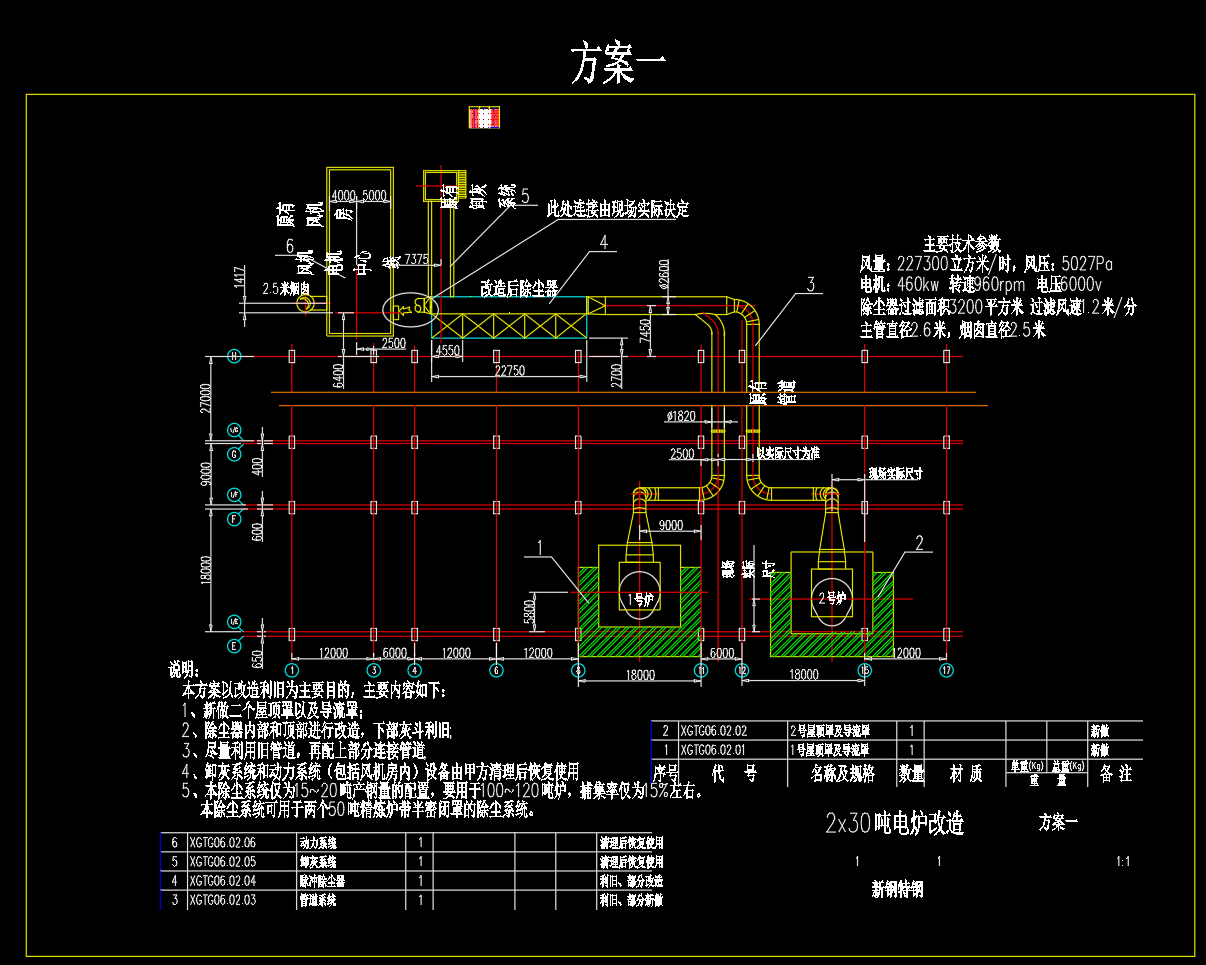
Task: Click the 此处连接由现场实际决定 annotation
Action: (x=617, y=210)
